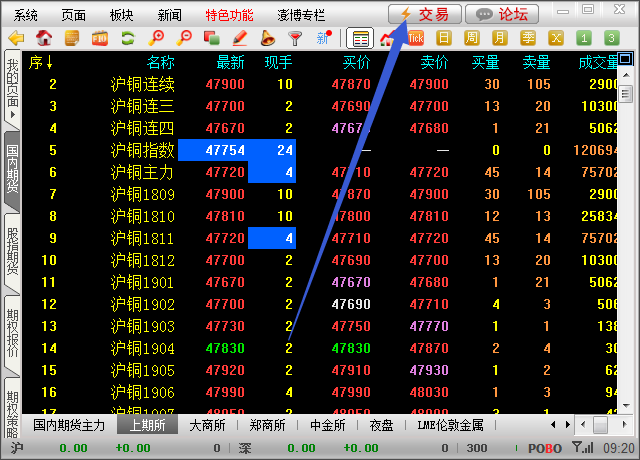The height and width of the screenshot is (460, 640).
Task: Click the home icon in toolbar
Action: tap(44, 39)
